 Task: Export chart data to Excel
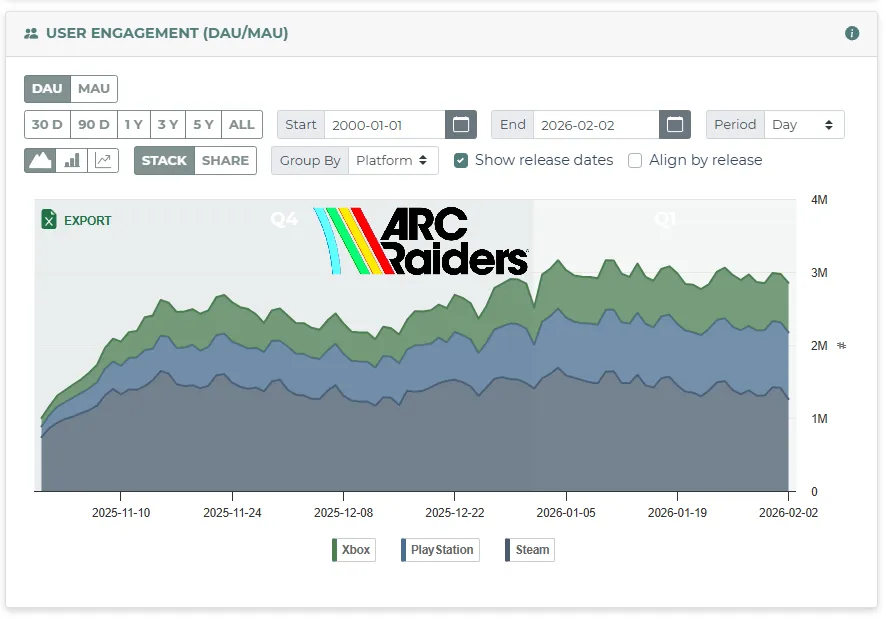tap(76, 220)
